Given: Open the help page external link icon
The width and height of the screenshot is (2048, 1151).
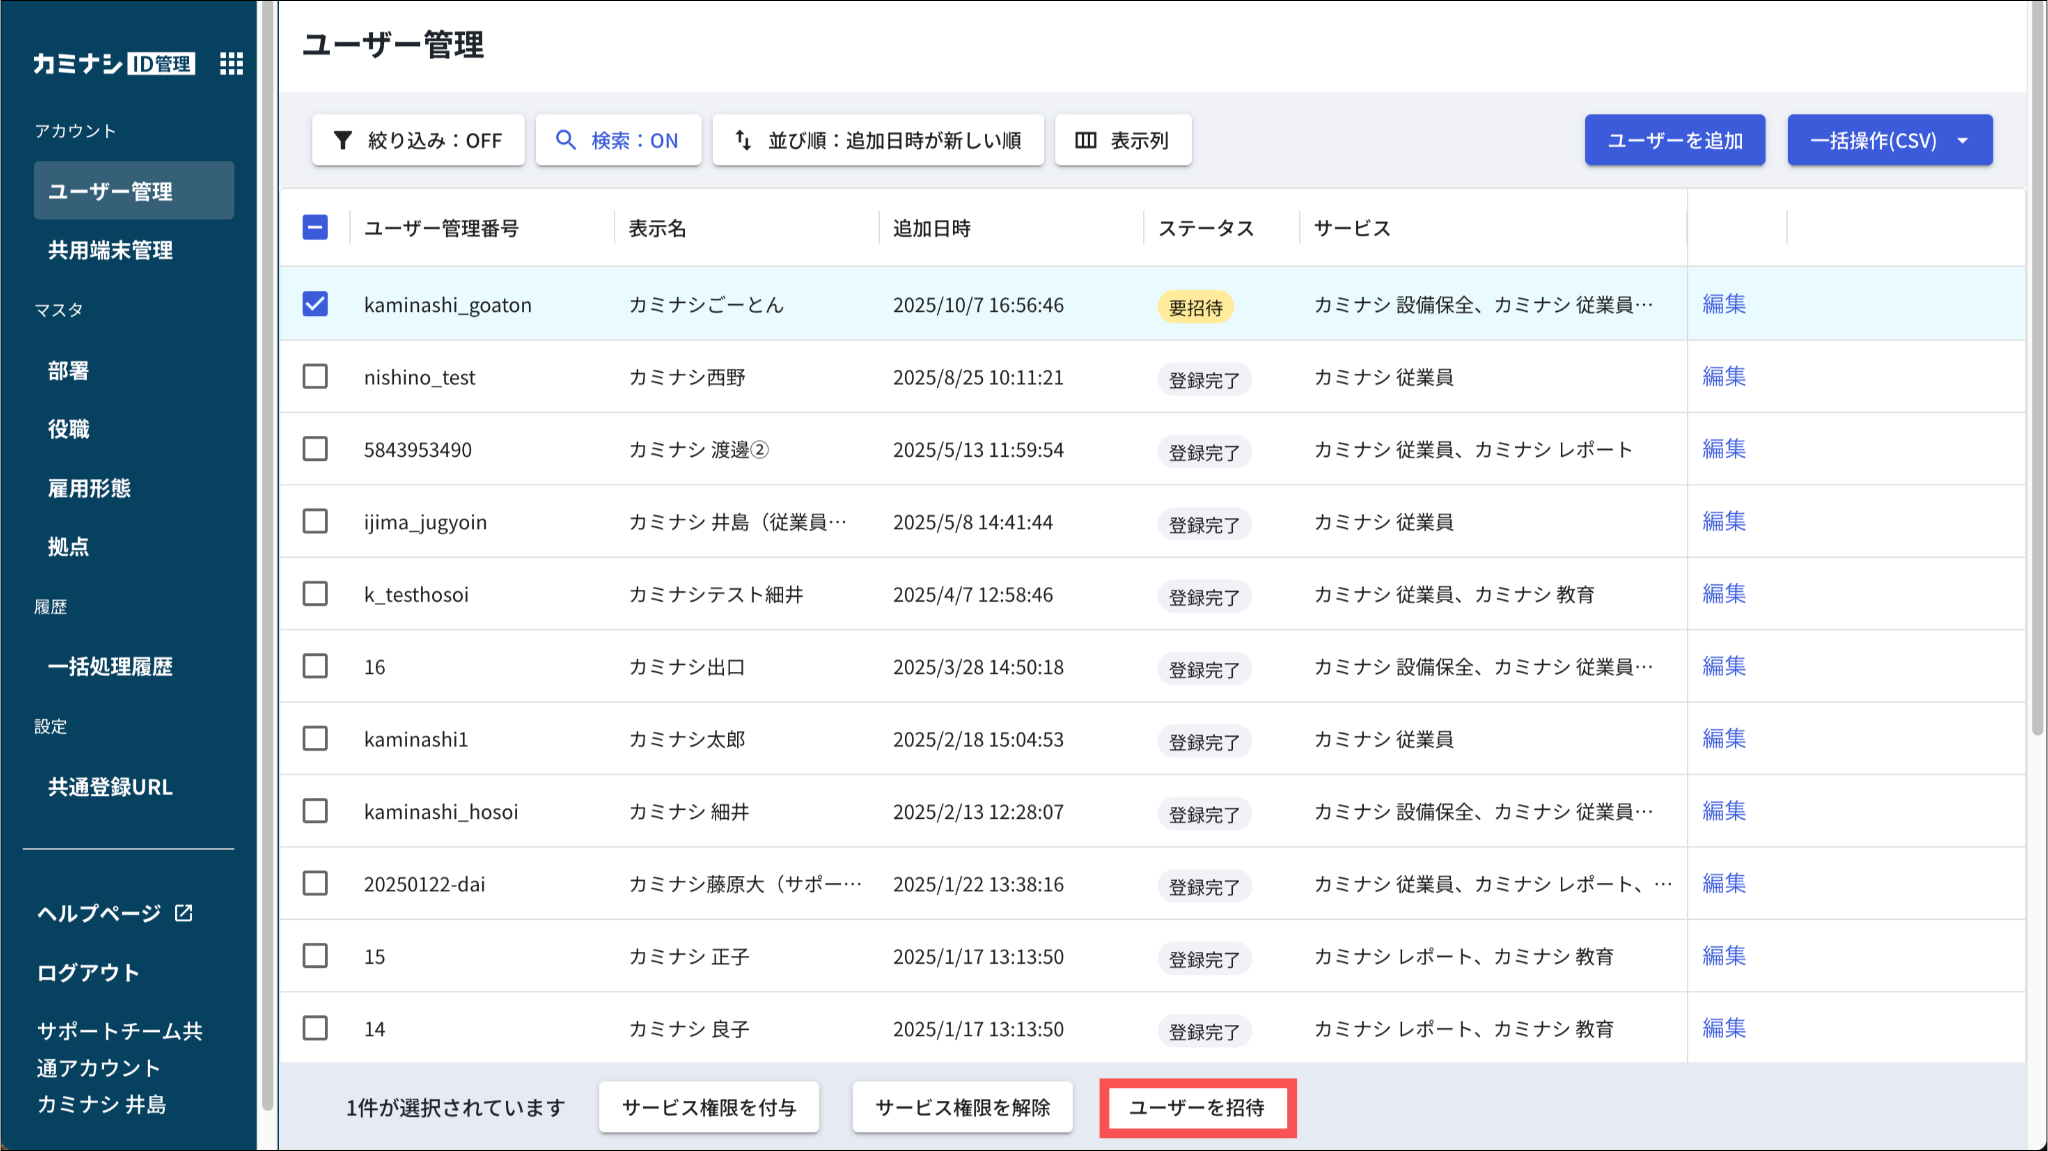Looking at the screenshot, I should coord(184,913).
